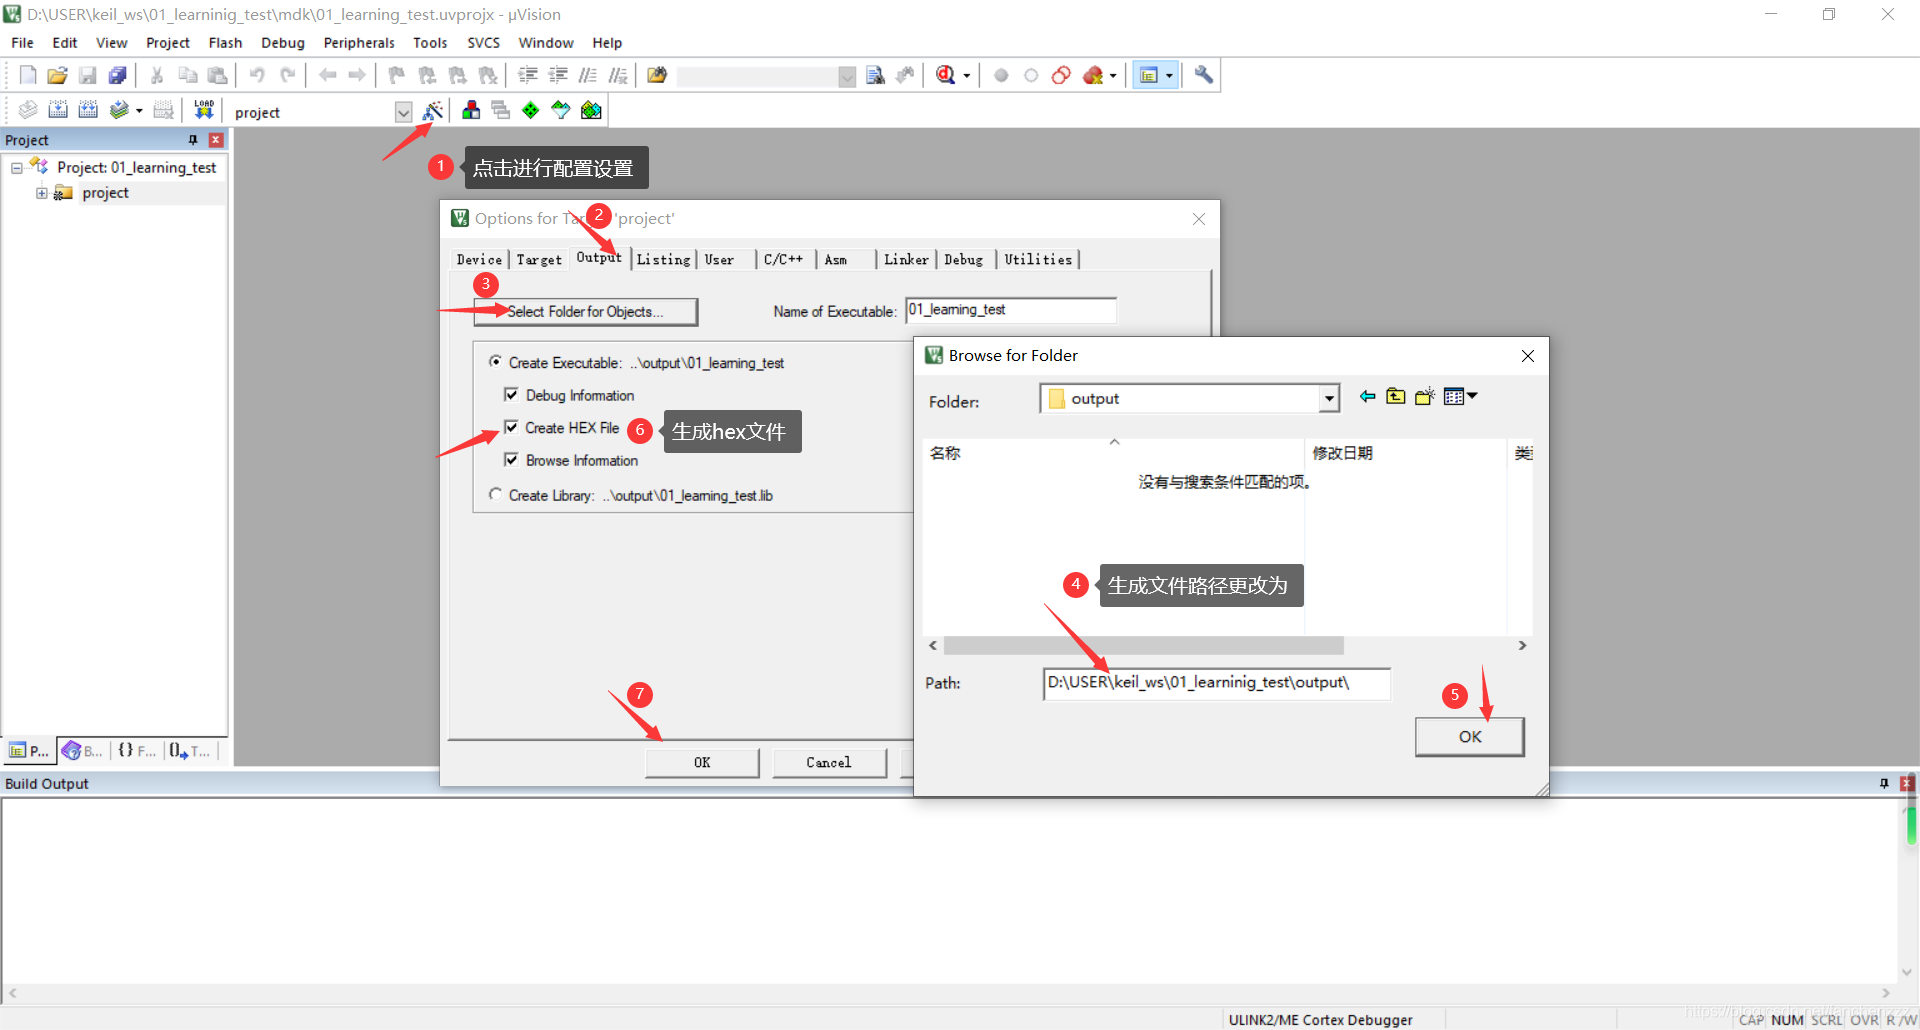Click the horizontal scrollbar in folder list
The height and width of the screenshot is (1030, 1920).
[x=1143, y=645]
